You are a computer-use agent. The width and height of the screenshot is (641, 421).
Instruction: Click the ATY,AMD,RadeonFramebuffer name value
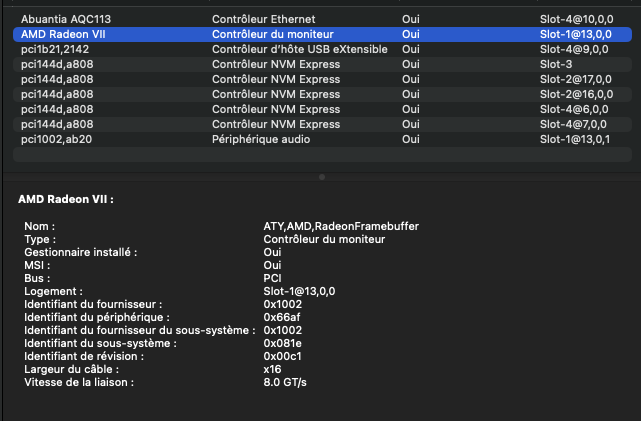341,226
